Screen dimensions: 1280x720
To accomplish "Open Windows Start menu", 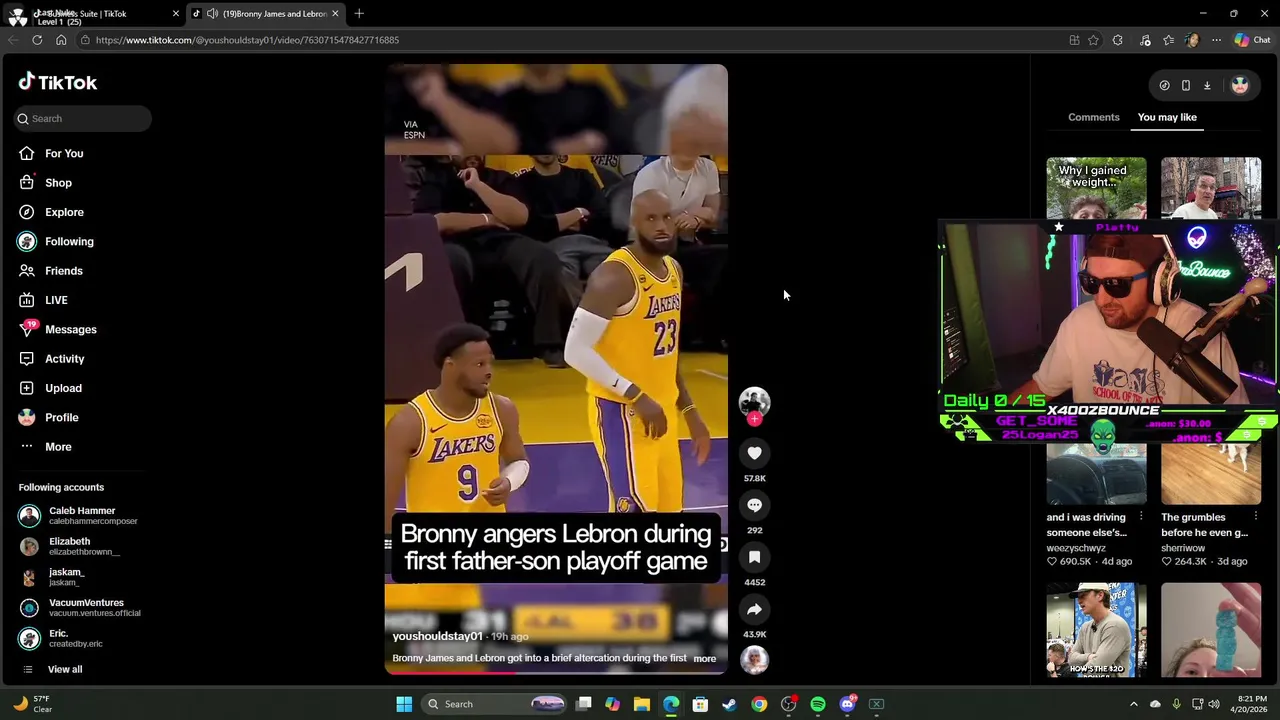I will tap(404, 704).
